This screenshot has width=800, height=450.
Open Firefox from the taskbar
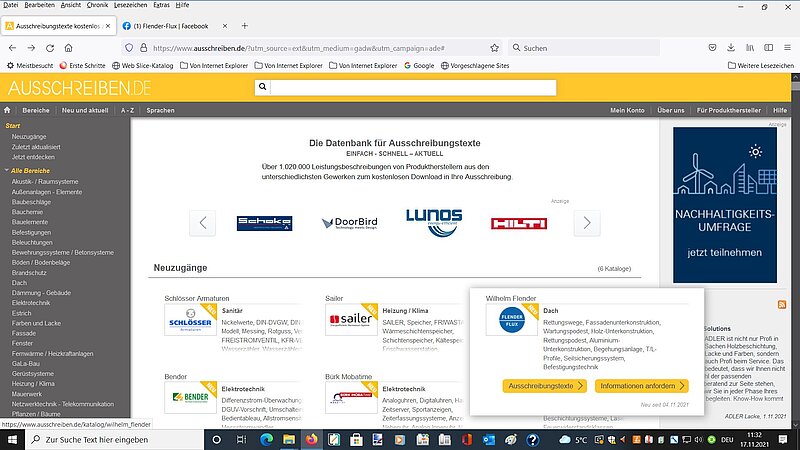coord(311,439)
